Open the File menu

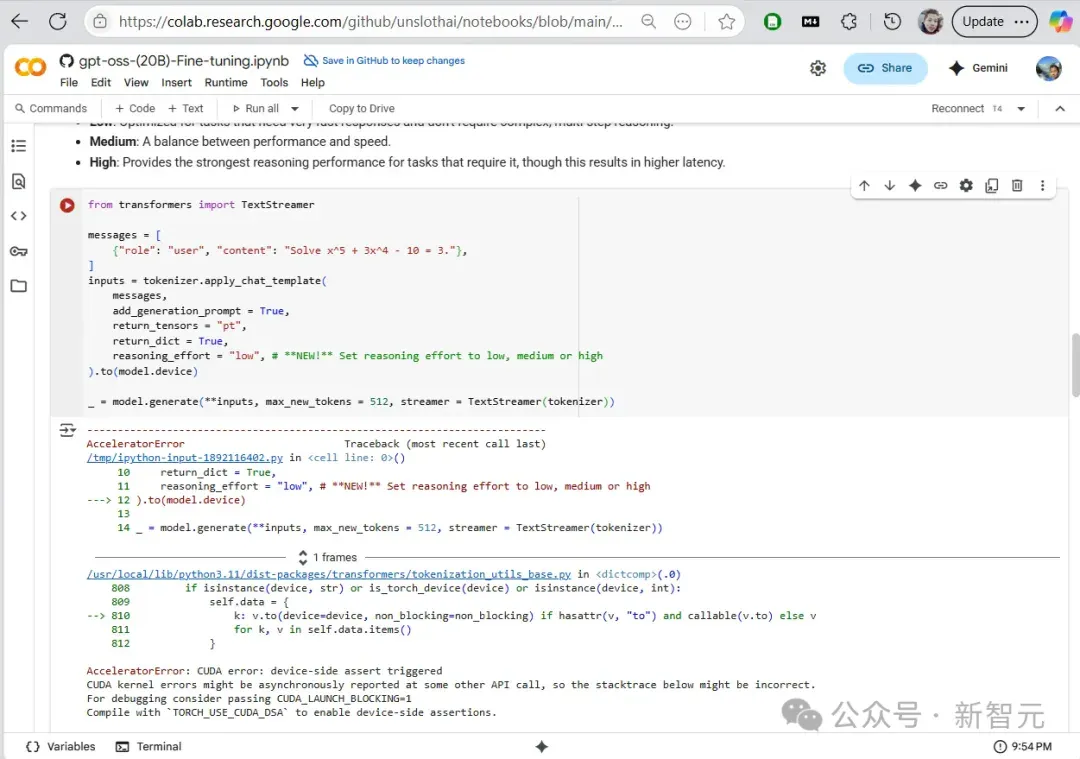[x=69, y=83]
